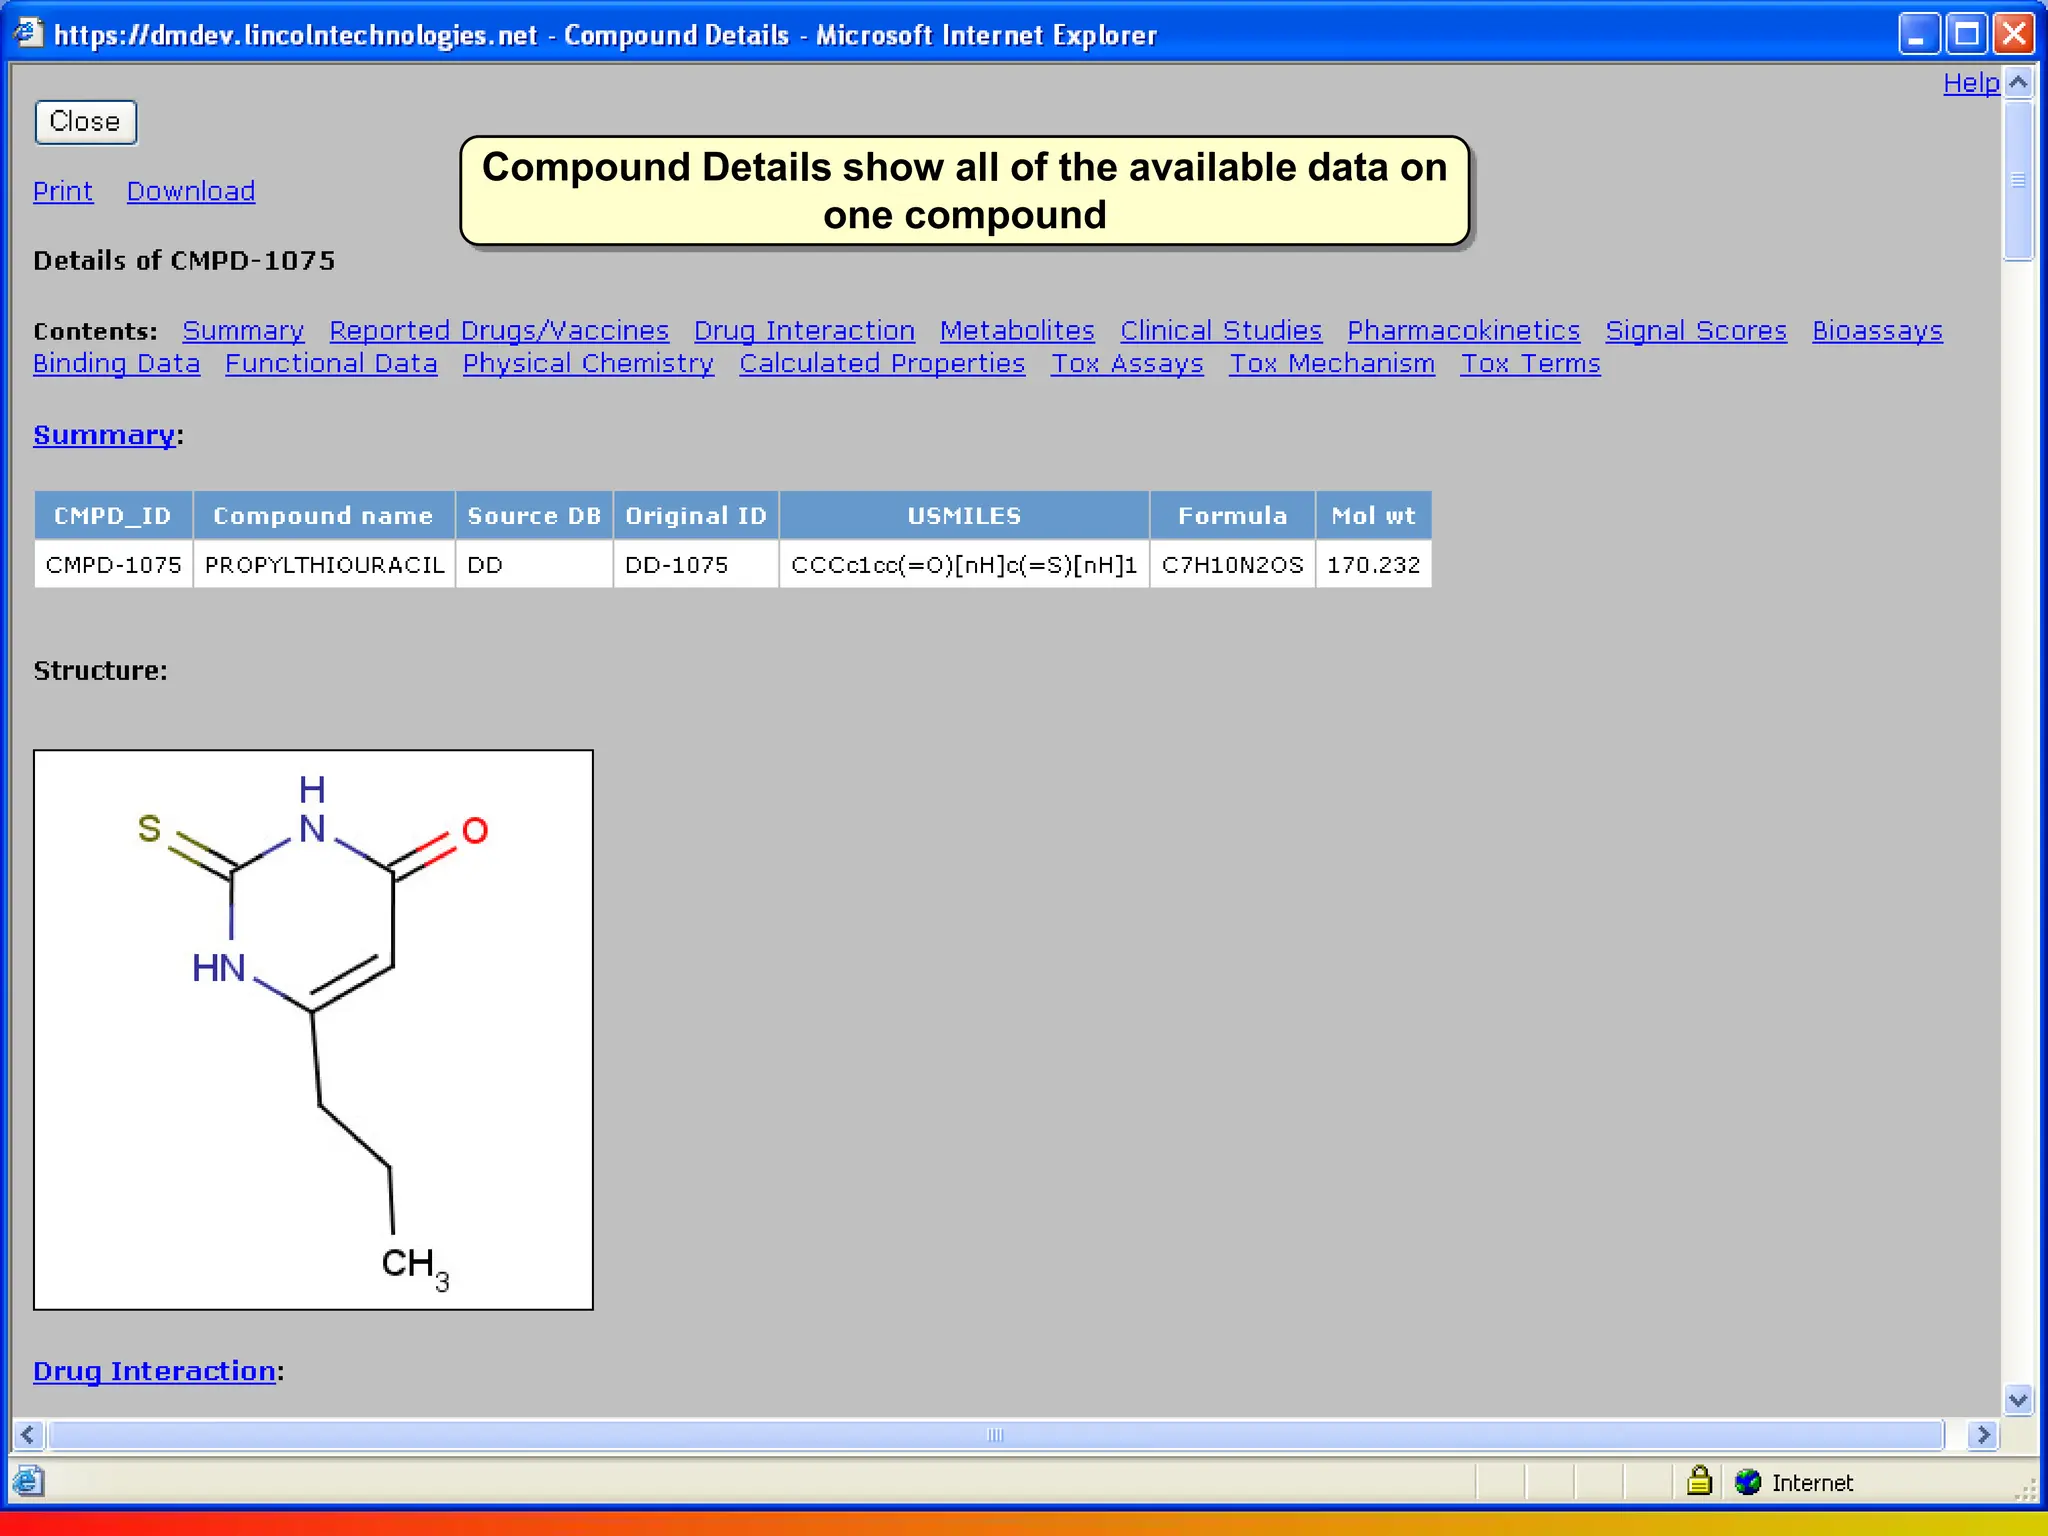Jump to Metabolites section
This screenshot has width=2048, height=1536.
[x=1017, y=331]
